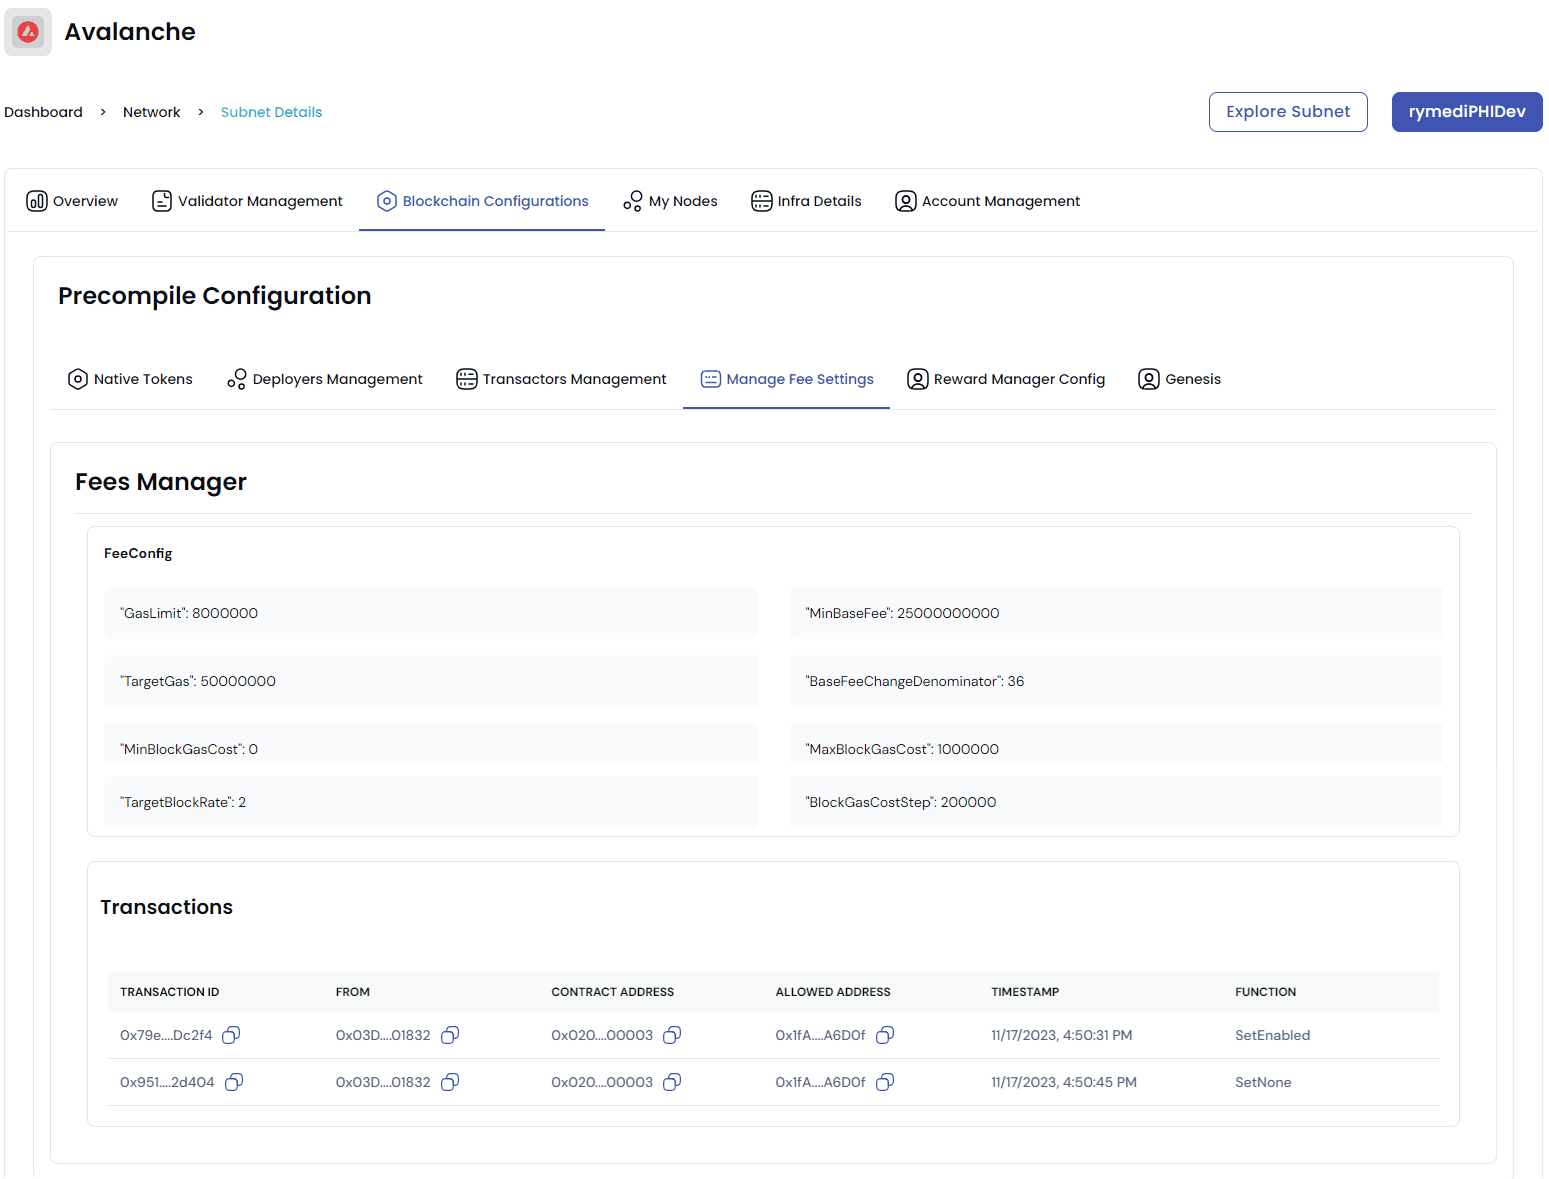The image size is (1549, 1179).
Task: Select the BlockGasCostStep 200000 field
Action: click(1116, 802)
